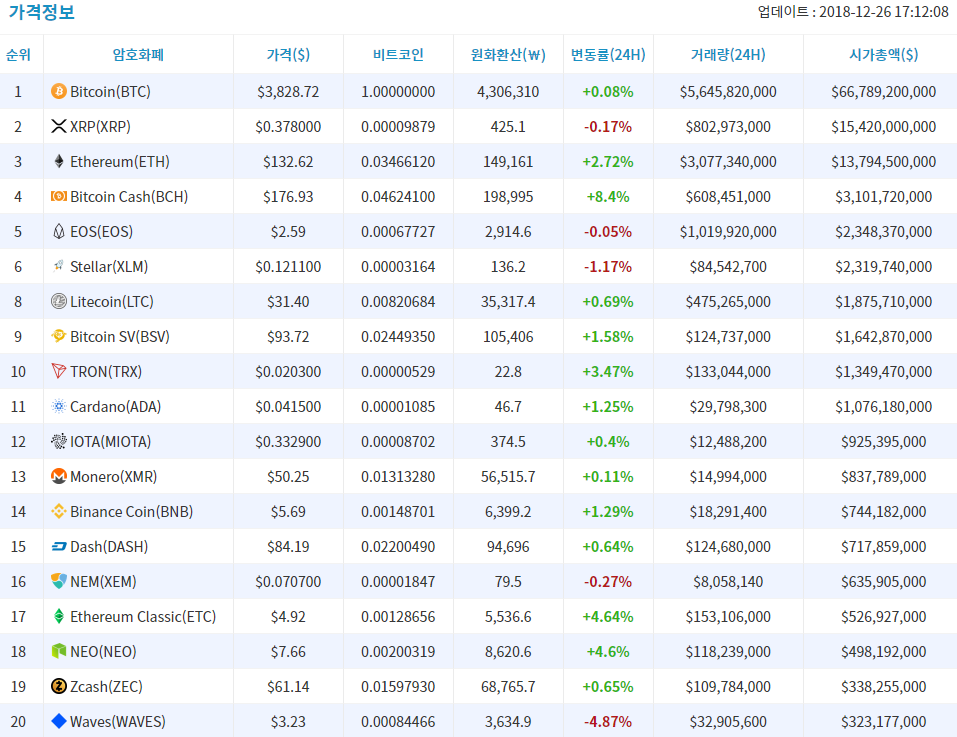
Task: Click the EOS logo icon
Action: pos(59,231)
